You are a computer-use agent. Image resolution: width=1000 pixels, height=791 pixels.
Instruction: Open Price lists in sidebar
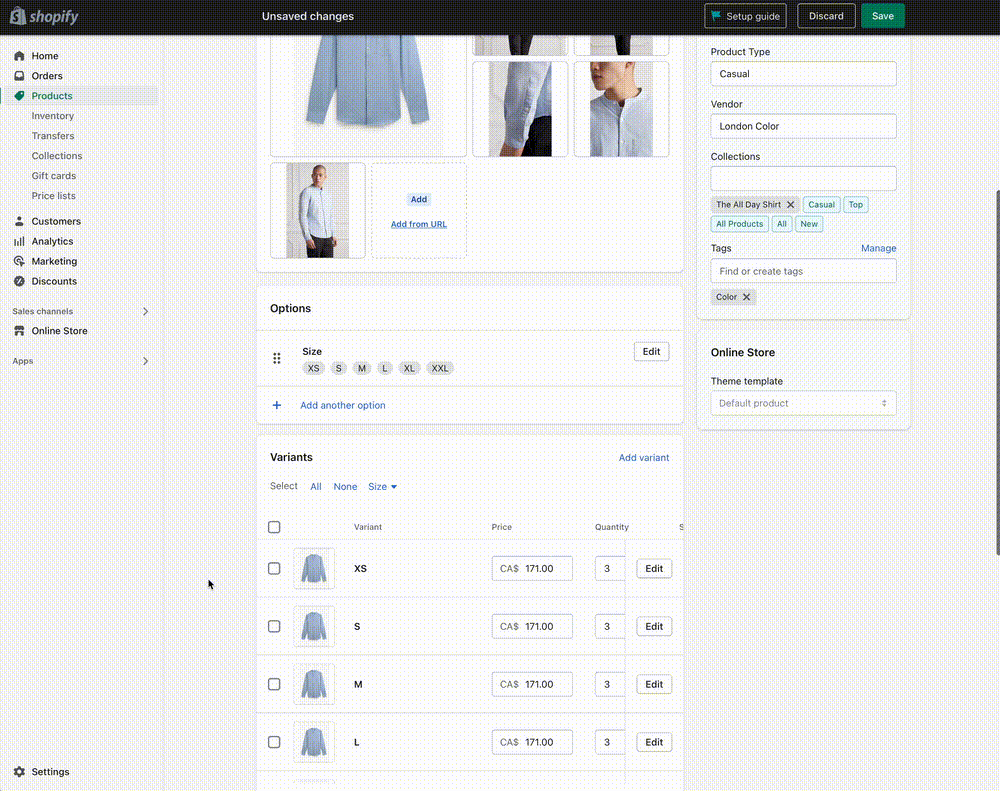pyautogui.click(x=54, y=195)
